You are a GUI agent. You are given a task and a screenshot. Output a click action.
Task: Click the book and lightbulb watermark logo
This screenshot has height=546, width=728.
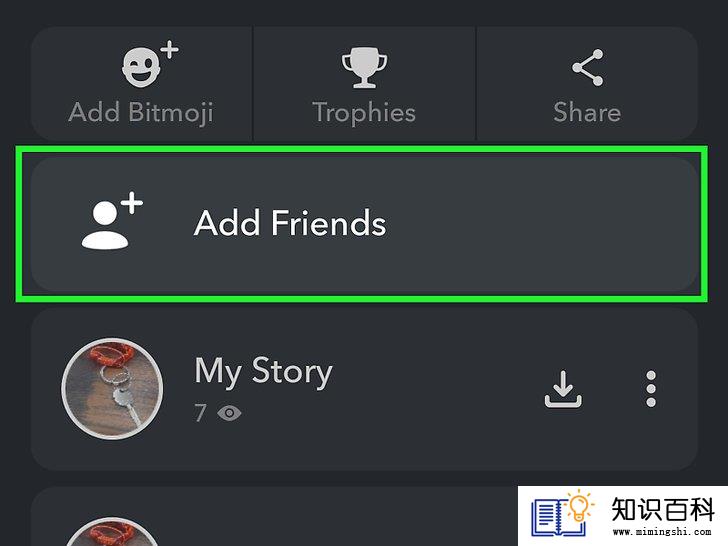[563, 513]
